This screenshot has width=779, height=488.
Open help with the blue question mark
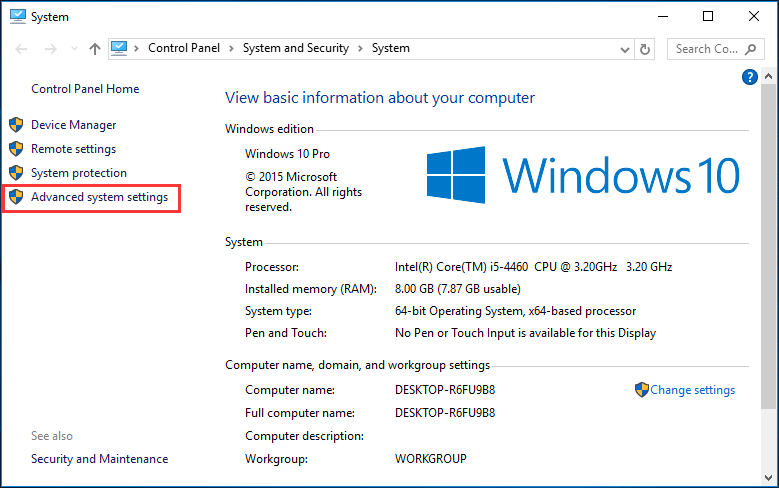pyautogui.click(x=749, y=77)
